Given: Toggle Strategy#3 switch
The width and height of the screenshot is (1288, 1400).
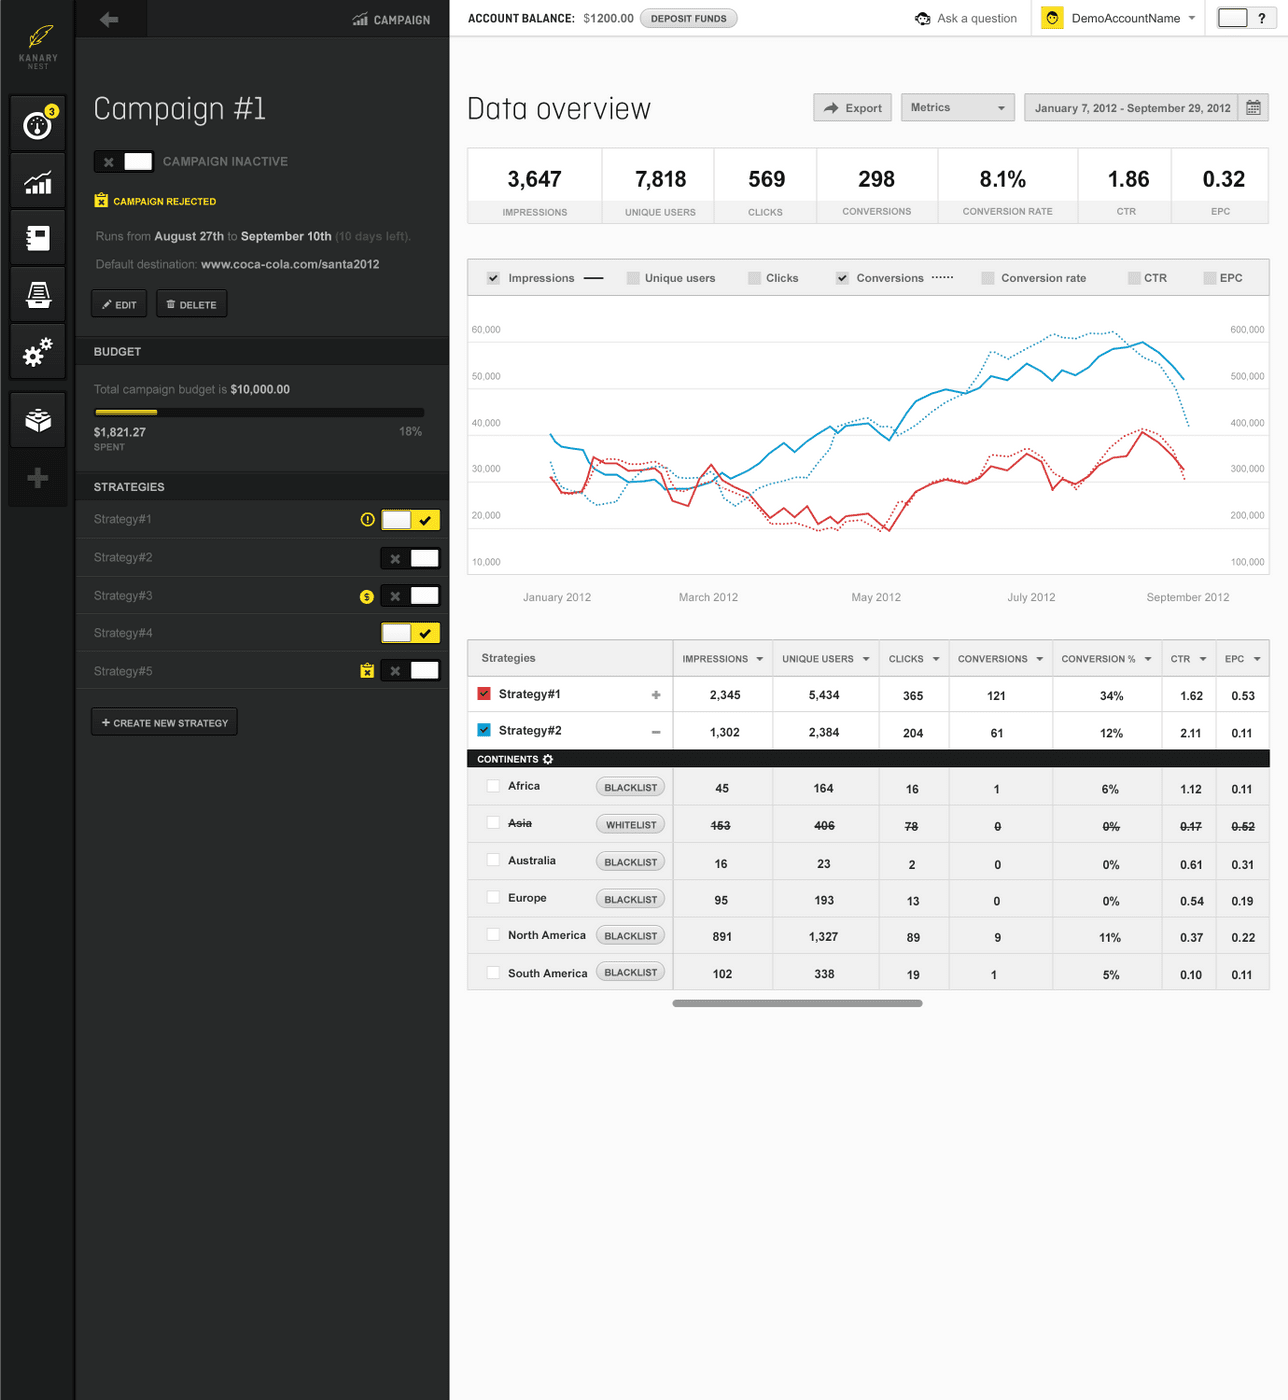Looking at the screenshot, I should pos(410,596).
